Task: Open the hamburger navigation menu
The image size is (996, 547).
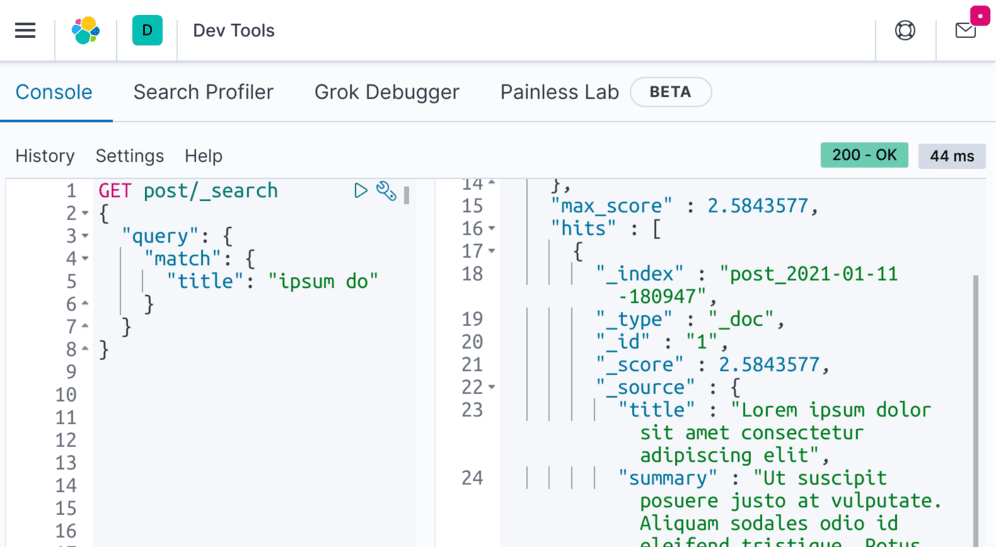Action: [x=25, y=30]
